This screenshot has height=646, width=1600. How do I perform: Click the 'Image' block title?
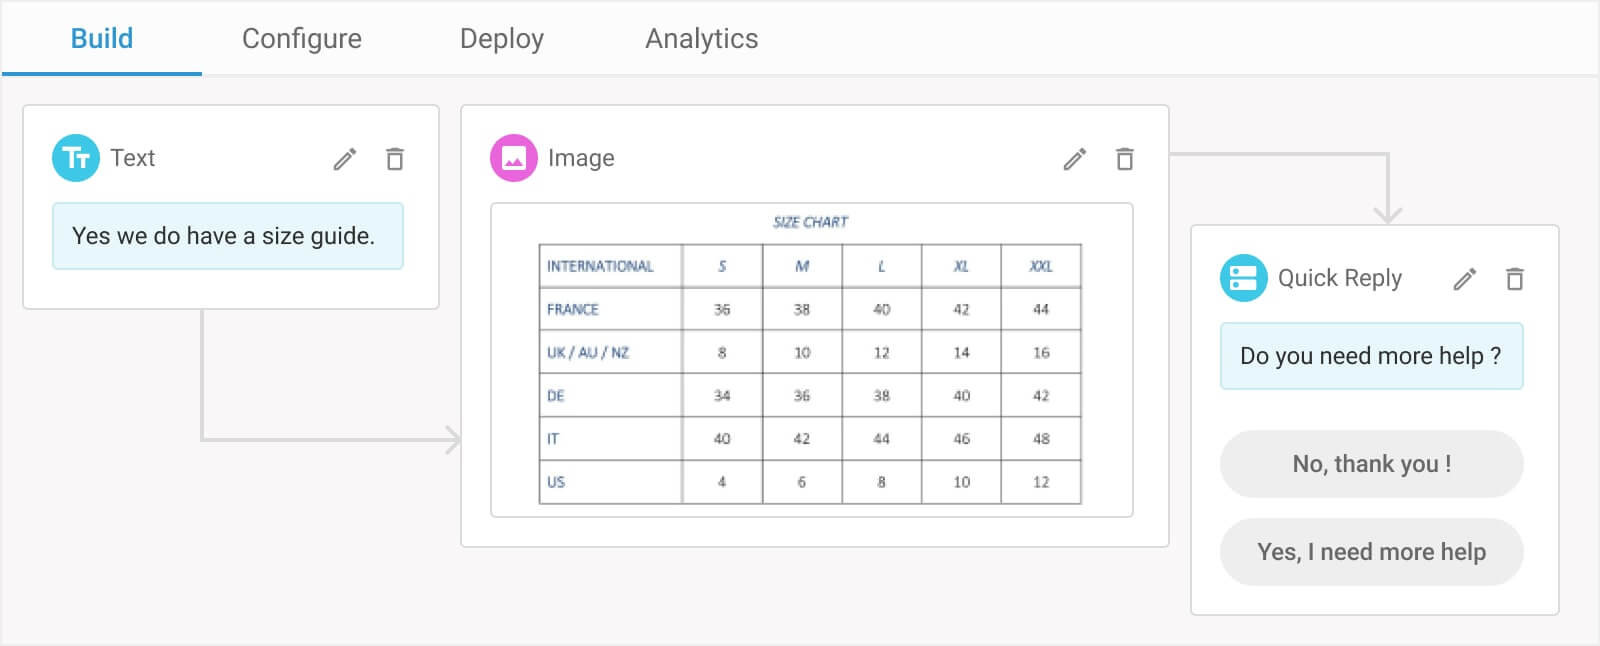pos(581,158)
